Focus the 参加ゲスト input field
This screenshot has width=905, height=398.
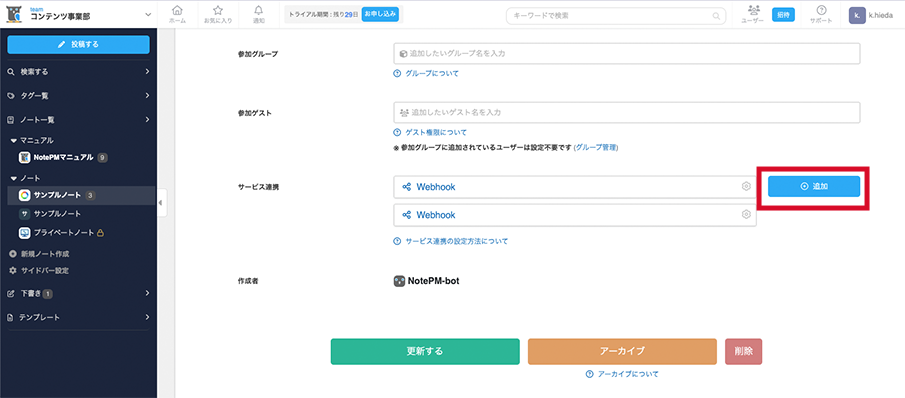627,112
